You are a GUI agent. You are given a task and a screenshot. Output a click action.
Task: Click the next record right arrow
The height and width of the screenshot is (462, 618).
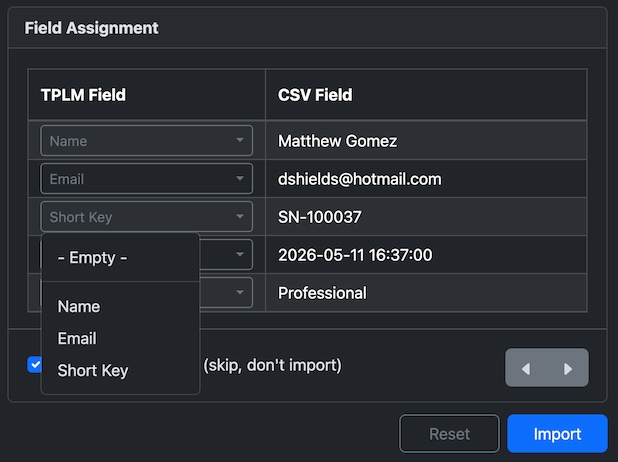pyautogui.click(x=568, y=368)
